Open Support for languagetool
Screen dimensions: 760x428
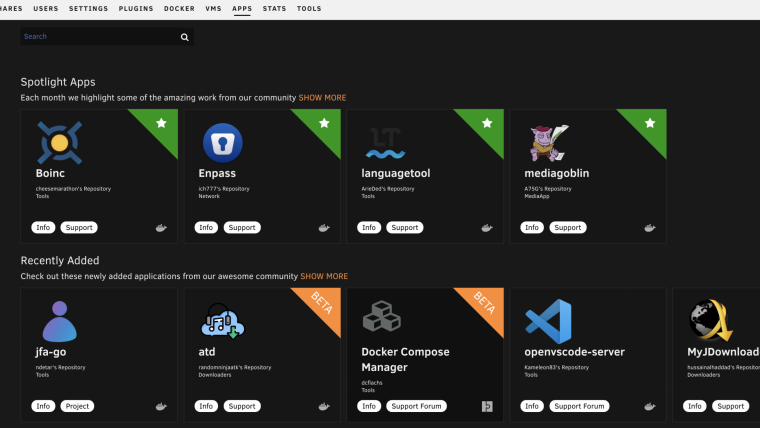click(x=405, y=227)
